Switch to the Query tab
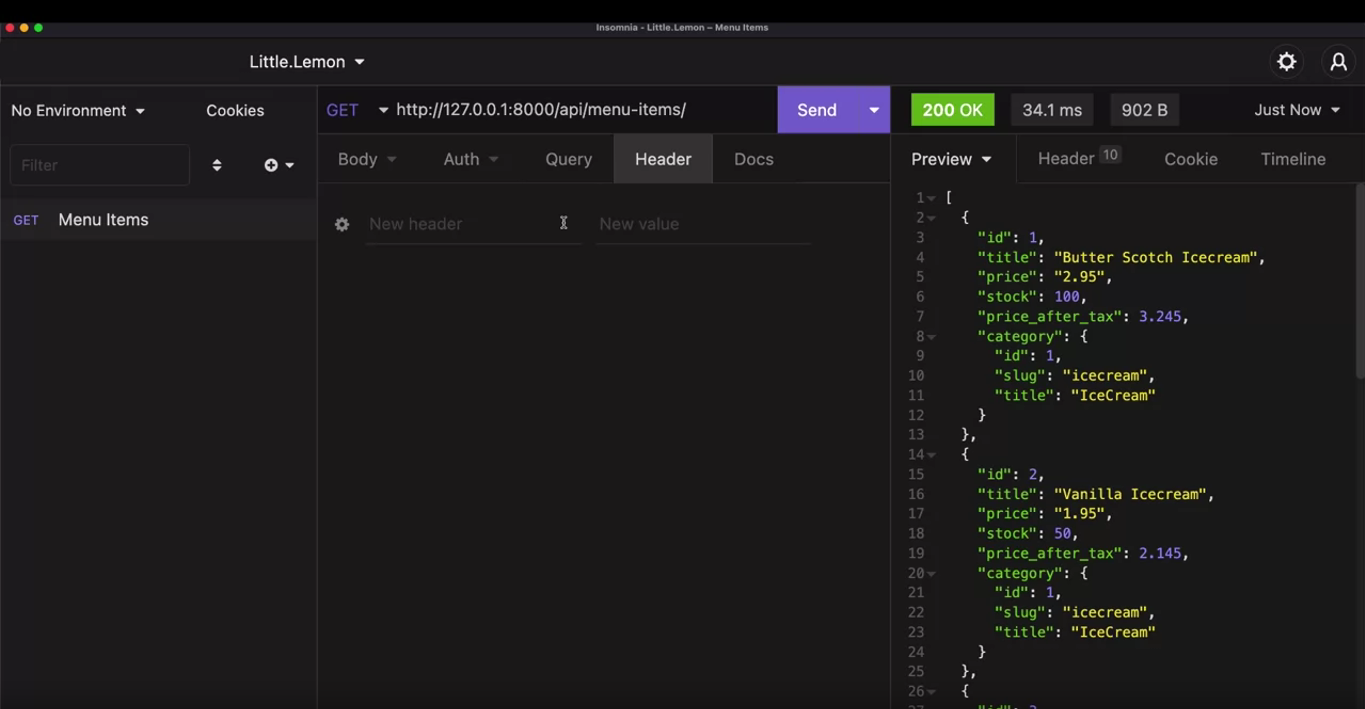 (568, 159)
